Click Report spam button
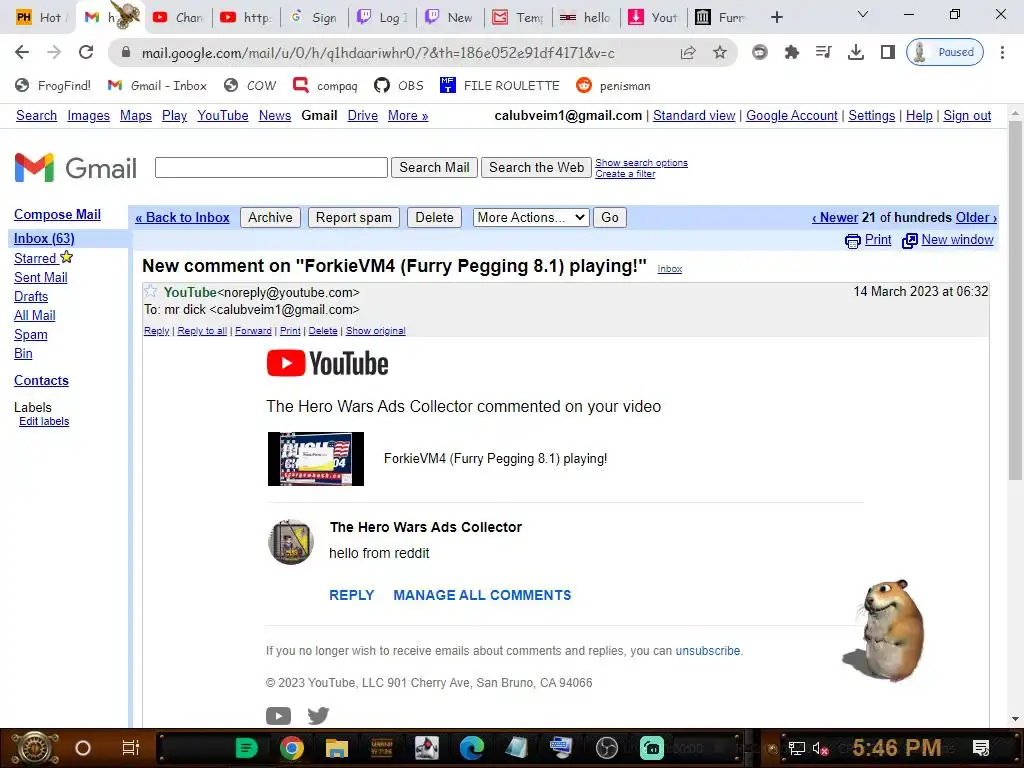This screenshot has width=1024, height=768. (353, 217)
